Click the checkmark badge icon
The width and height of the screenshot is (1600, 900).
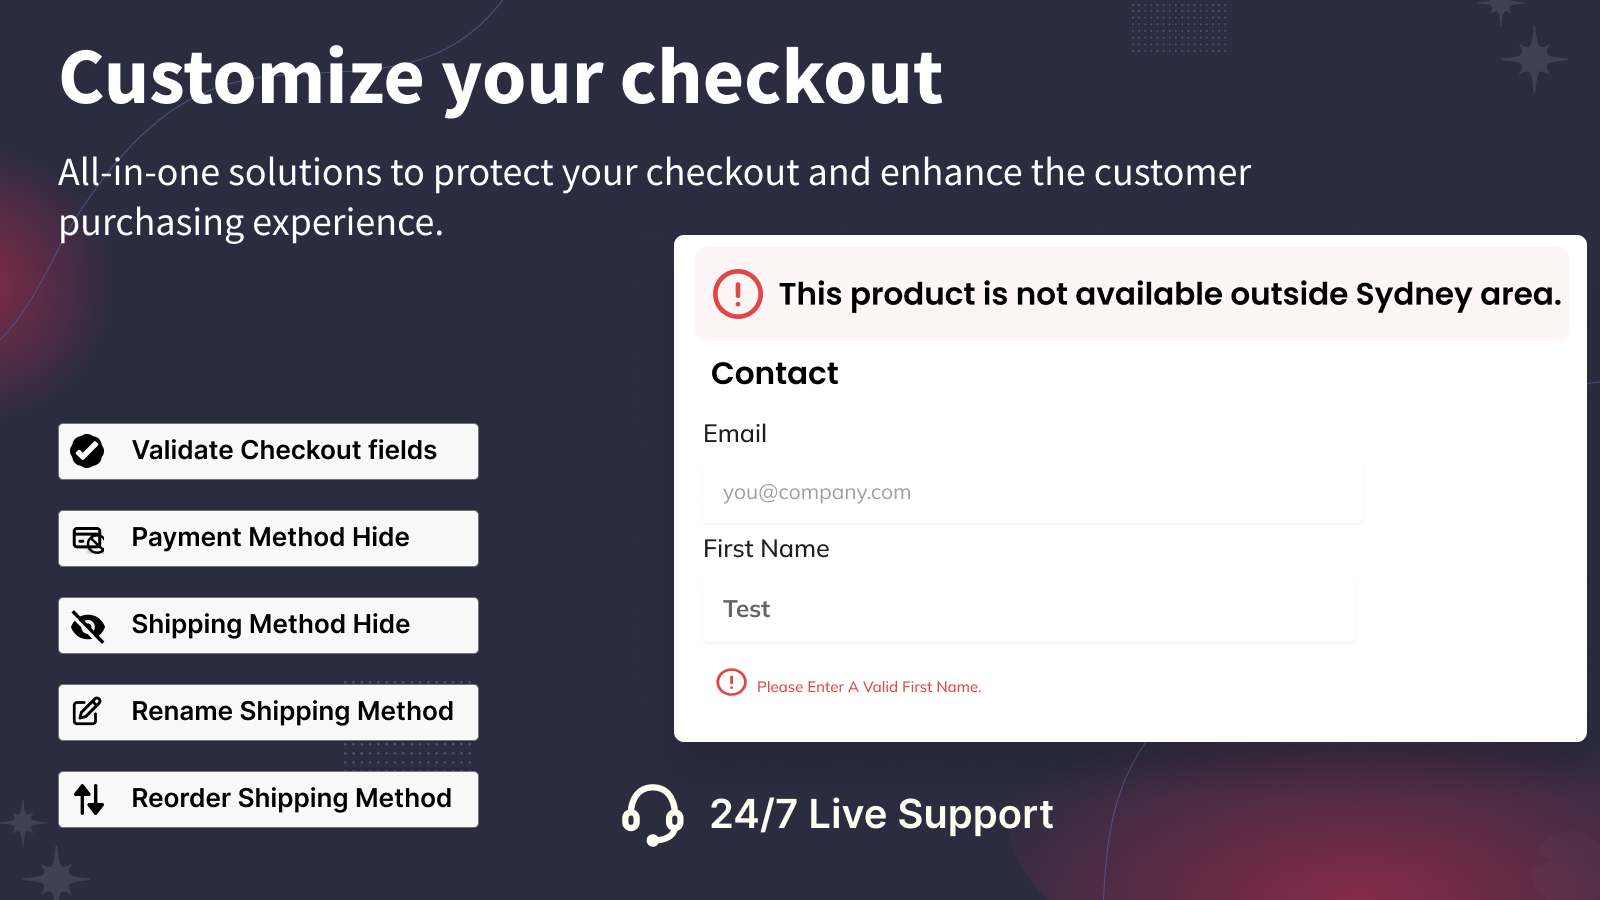87,451
